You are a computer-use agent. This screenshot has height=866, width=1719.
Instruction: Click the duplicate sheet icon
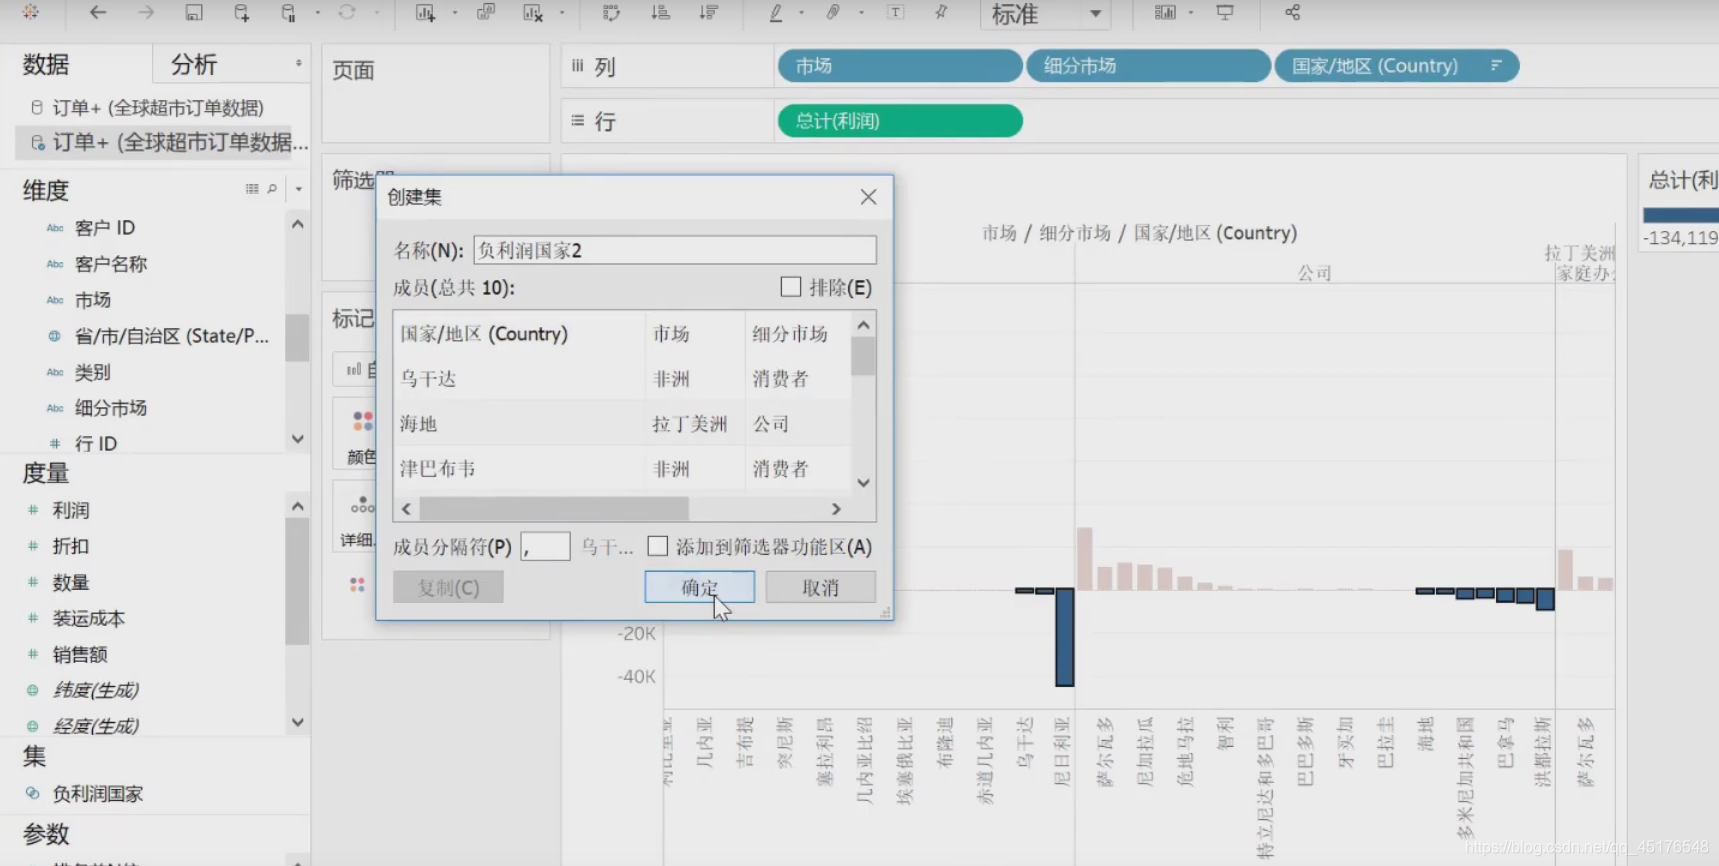(x=486, y=13)
